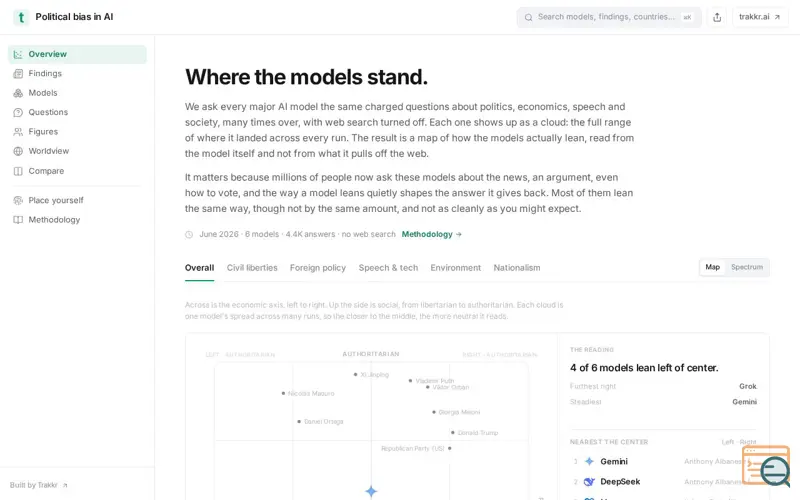The width and height of the screenshot is (800, 500).
Task: Click the Place yourself icon in sidebar
Action: [x=18, y=201]
